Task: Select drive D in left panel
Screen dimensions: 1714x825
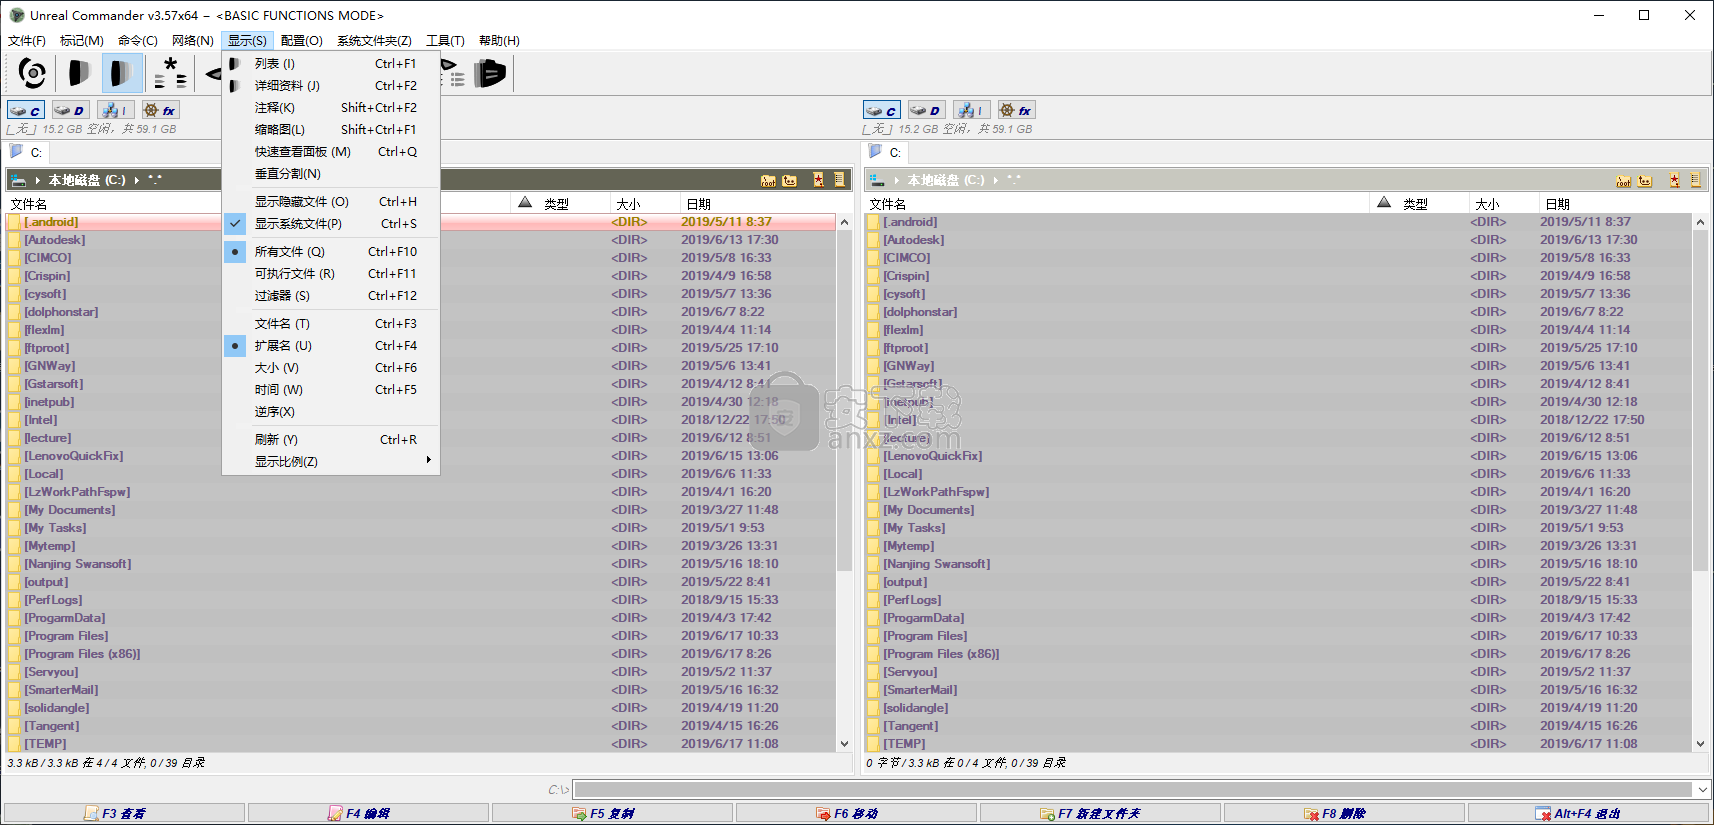Action: [70, 110]
